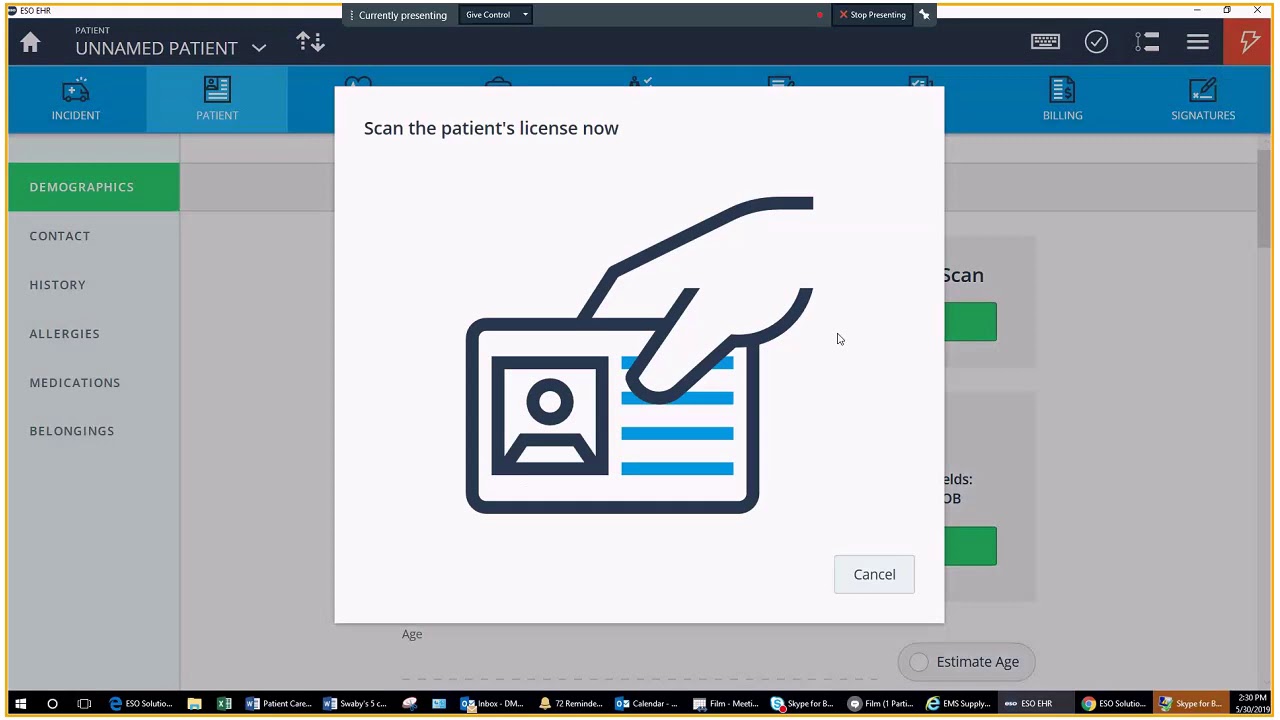This screenshot has width=1280, height=720.
Task: Open the Windows Start menu
Action: (x=20, y=704)
